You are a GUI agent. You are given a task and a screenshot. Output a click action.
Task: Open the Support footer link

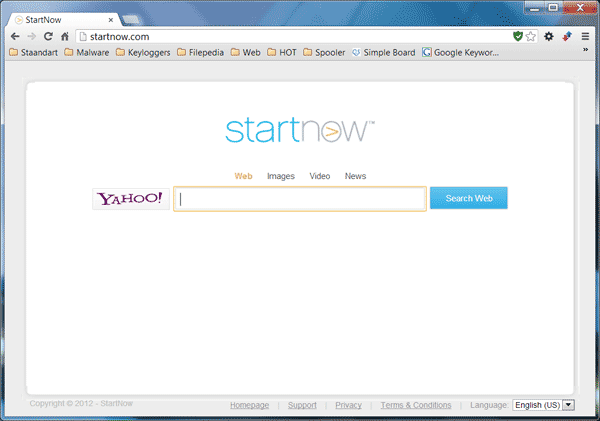coord(302,405)
